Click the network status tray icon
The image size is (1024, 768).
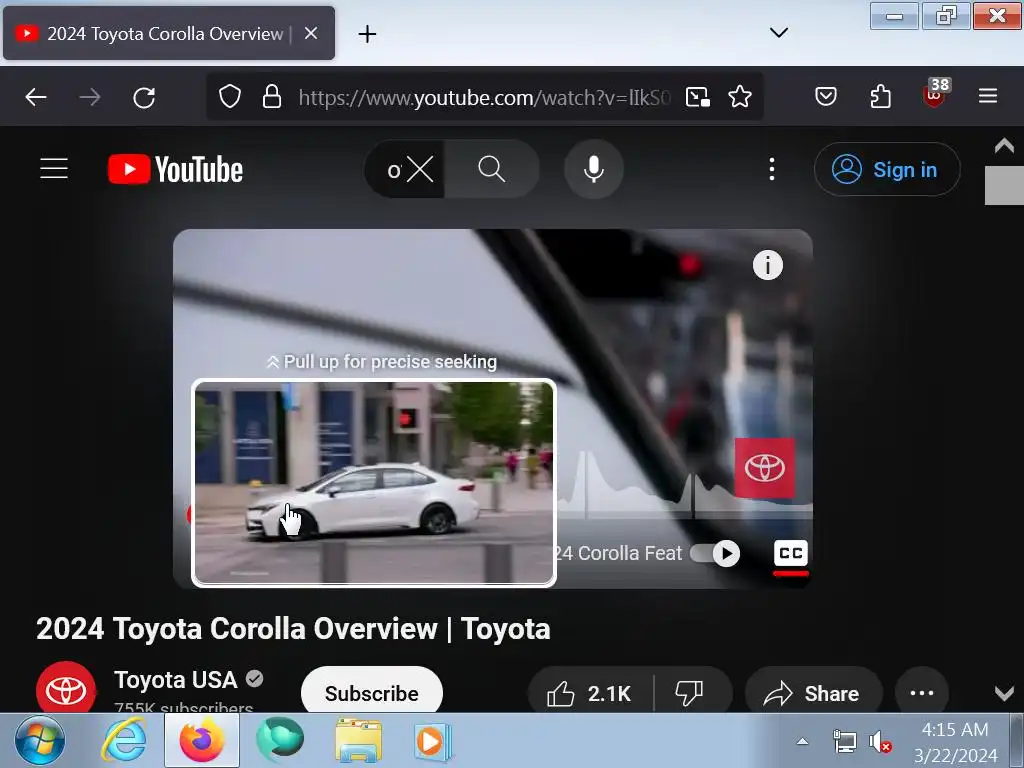(x=844, y=743)
